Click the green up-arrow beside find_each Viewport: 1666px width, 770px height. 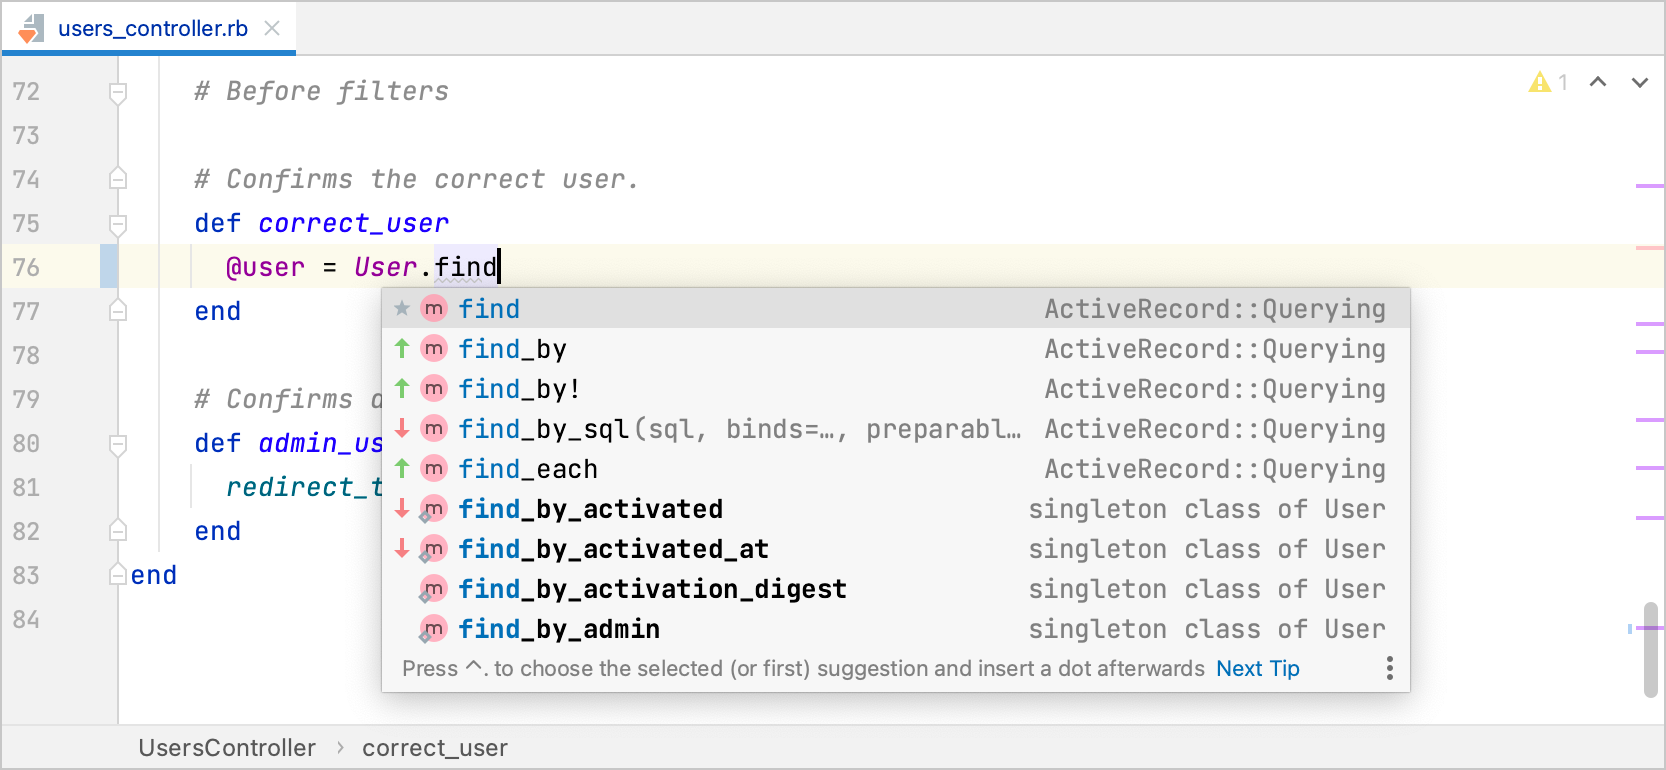coord(400,468)
